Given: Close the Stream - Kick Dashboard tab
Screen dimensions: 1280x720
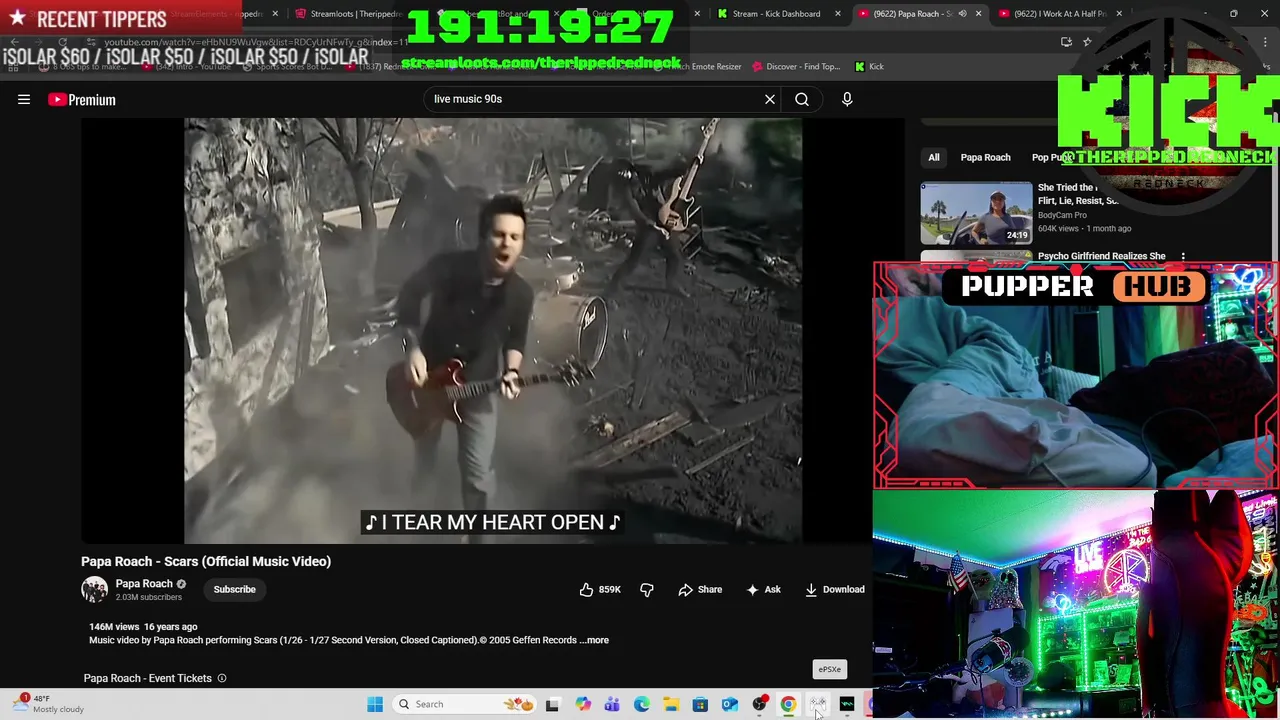Looking at the screenshot, I should (837, 14).
